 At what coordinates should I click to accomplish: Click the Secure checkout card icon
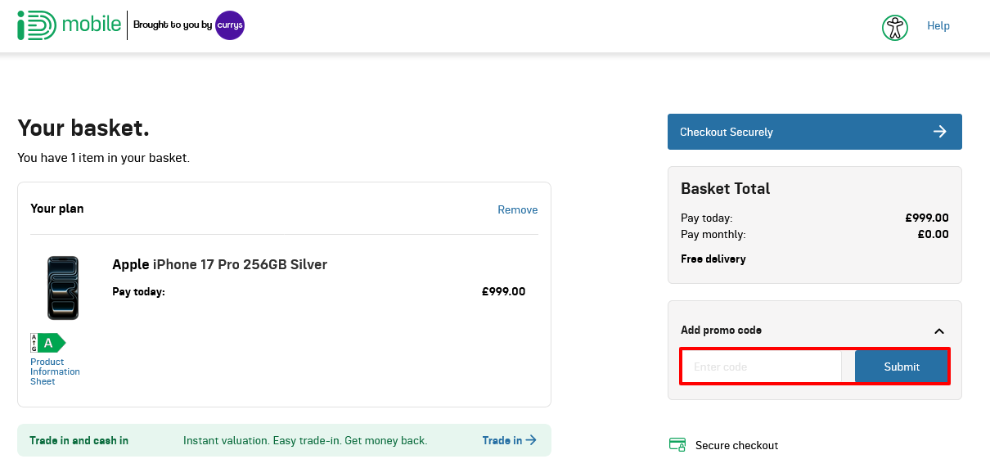[x=677, y=445]
